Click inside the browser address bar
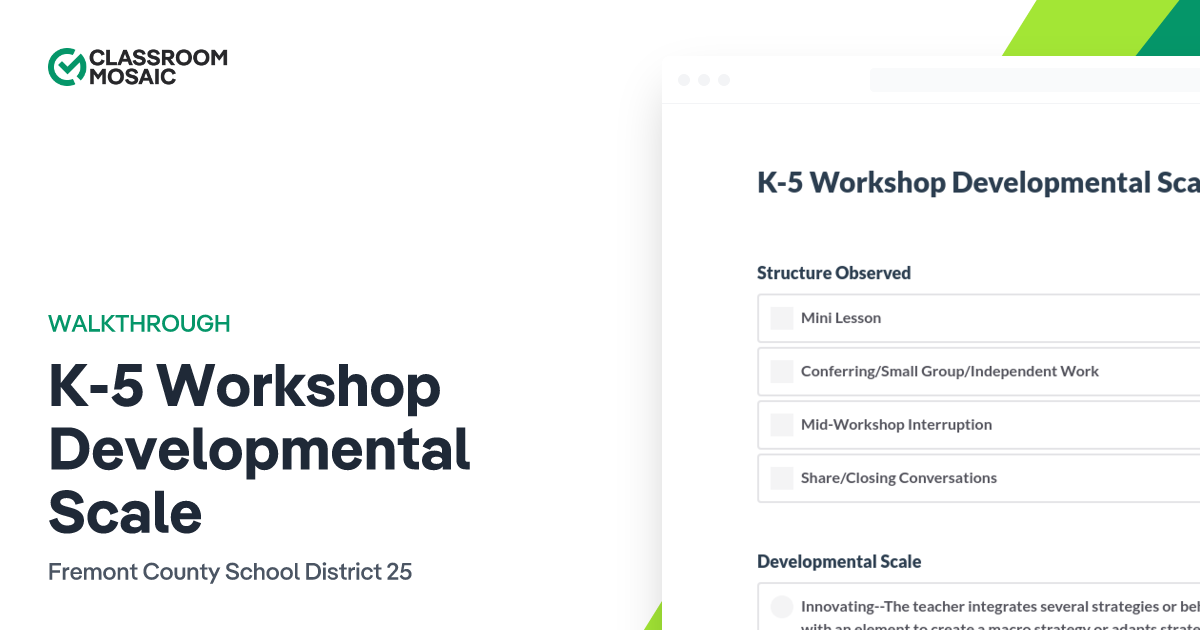 (1030, 78)
